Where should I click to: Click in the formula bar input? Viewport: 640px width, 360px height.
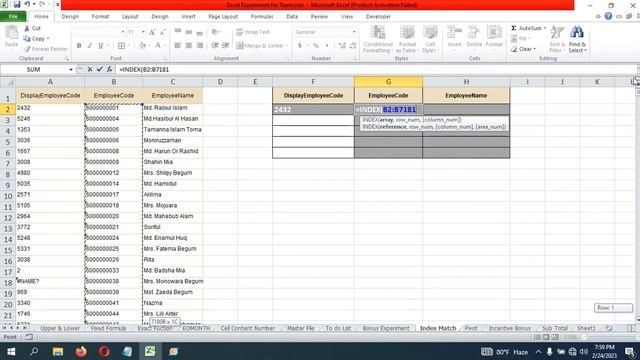coord(376,69)
